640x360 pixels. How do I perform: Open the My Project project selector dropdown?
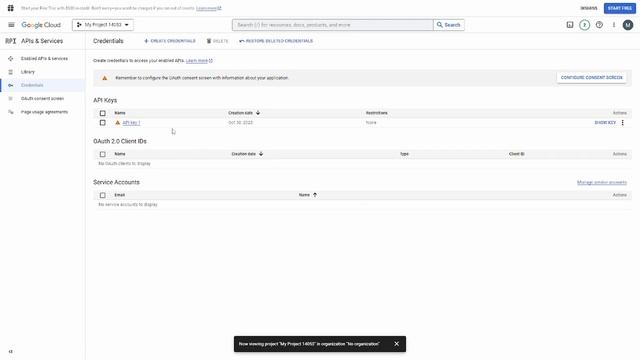coord(103,25)
